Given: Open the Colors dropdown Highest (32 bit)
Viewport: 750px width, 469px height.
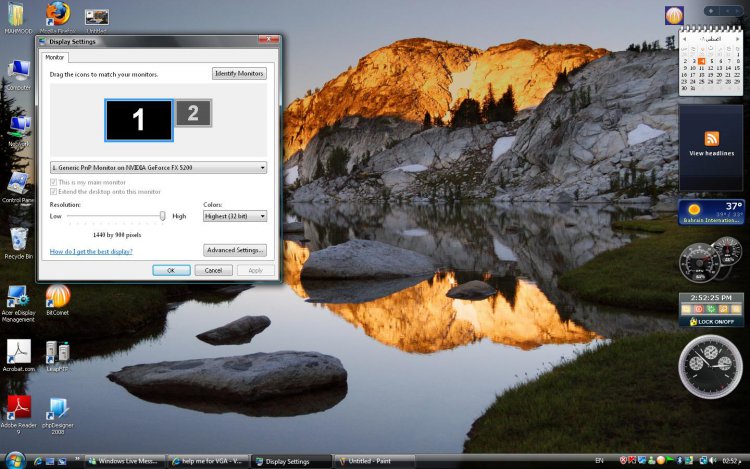Looking at the screenshot, I should tap(235, 216).
